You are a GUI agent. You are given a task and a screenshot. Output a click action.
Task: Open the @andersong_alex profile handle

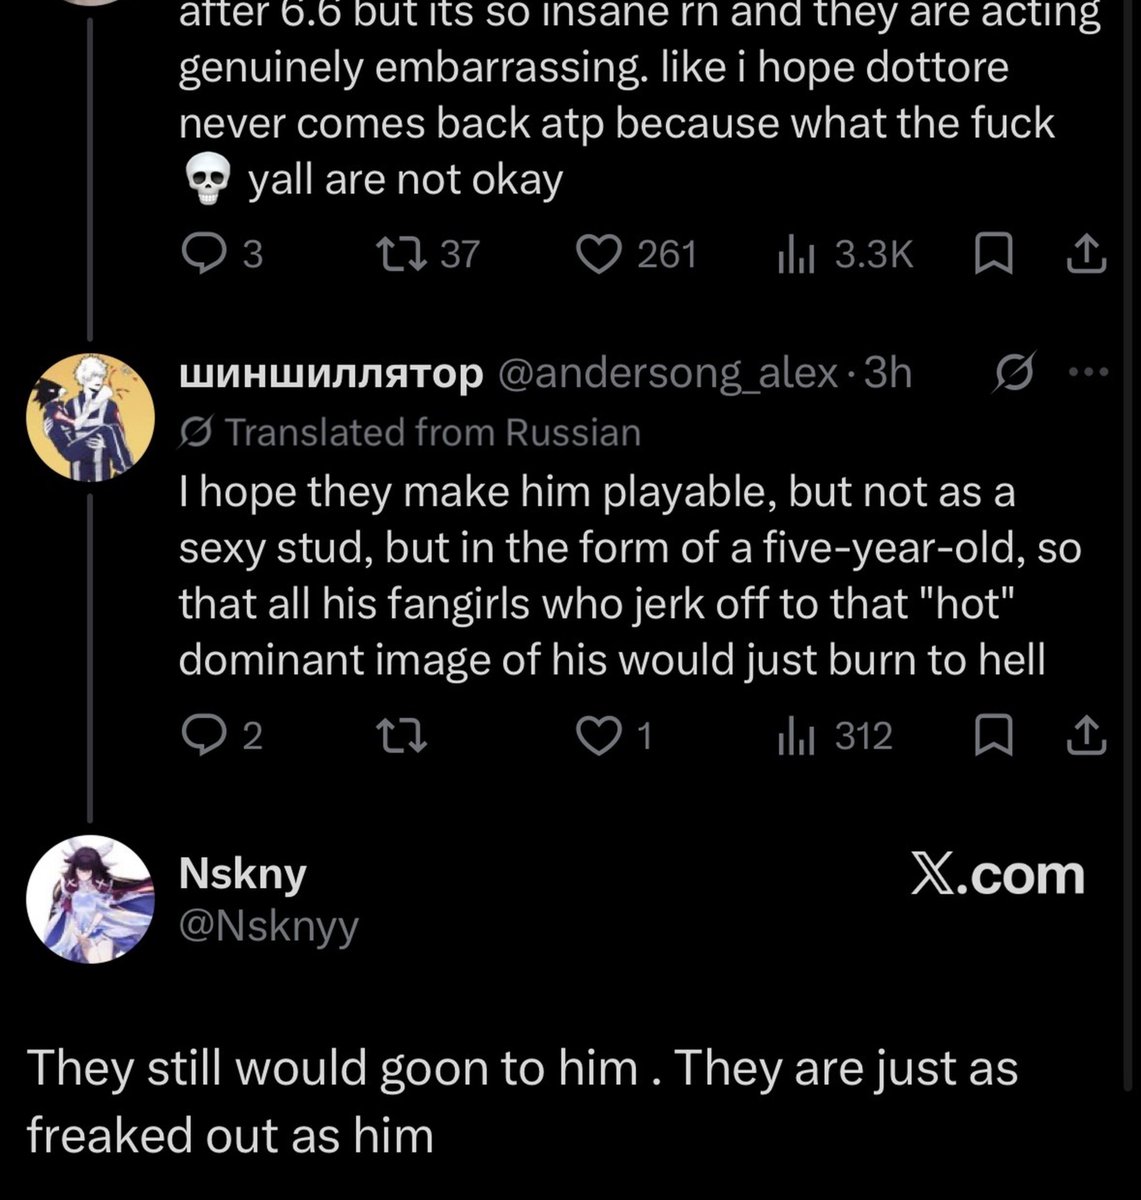click(x=665, y=373)
